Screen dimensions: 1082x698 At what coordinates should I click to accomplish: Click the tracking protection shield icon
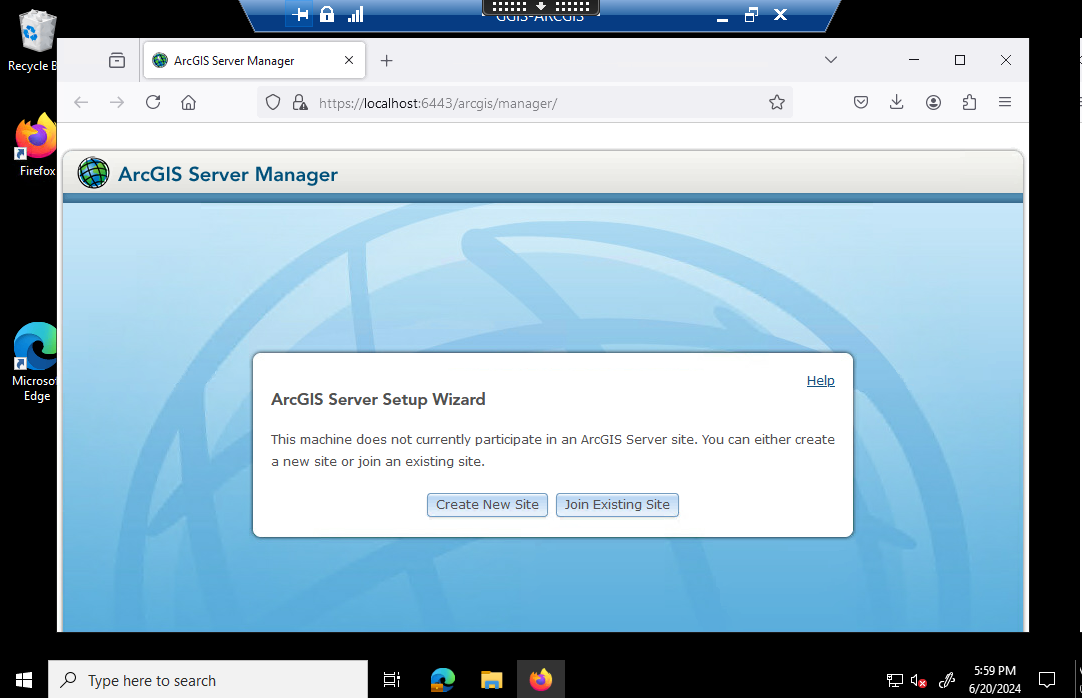pyautogui.click(x=274, y=102)
